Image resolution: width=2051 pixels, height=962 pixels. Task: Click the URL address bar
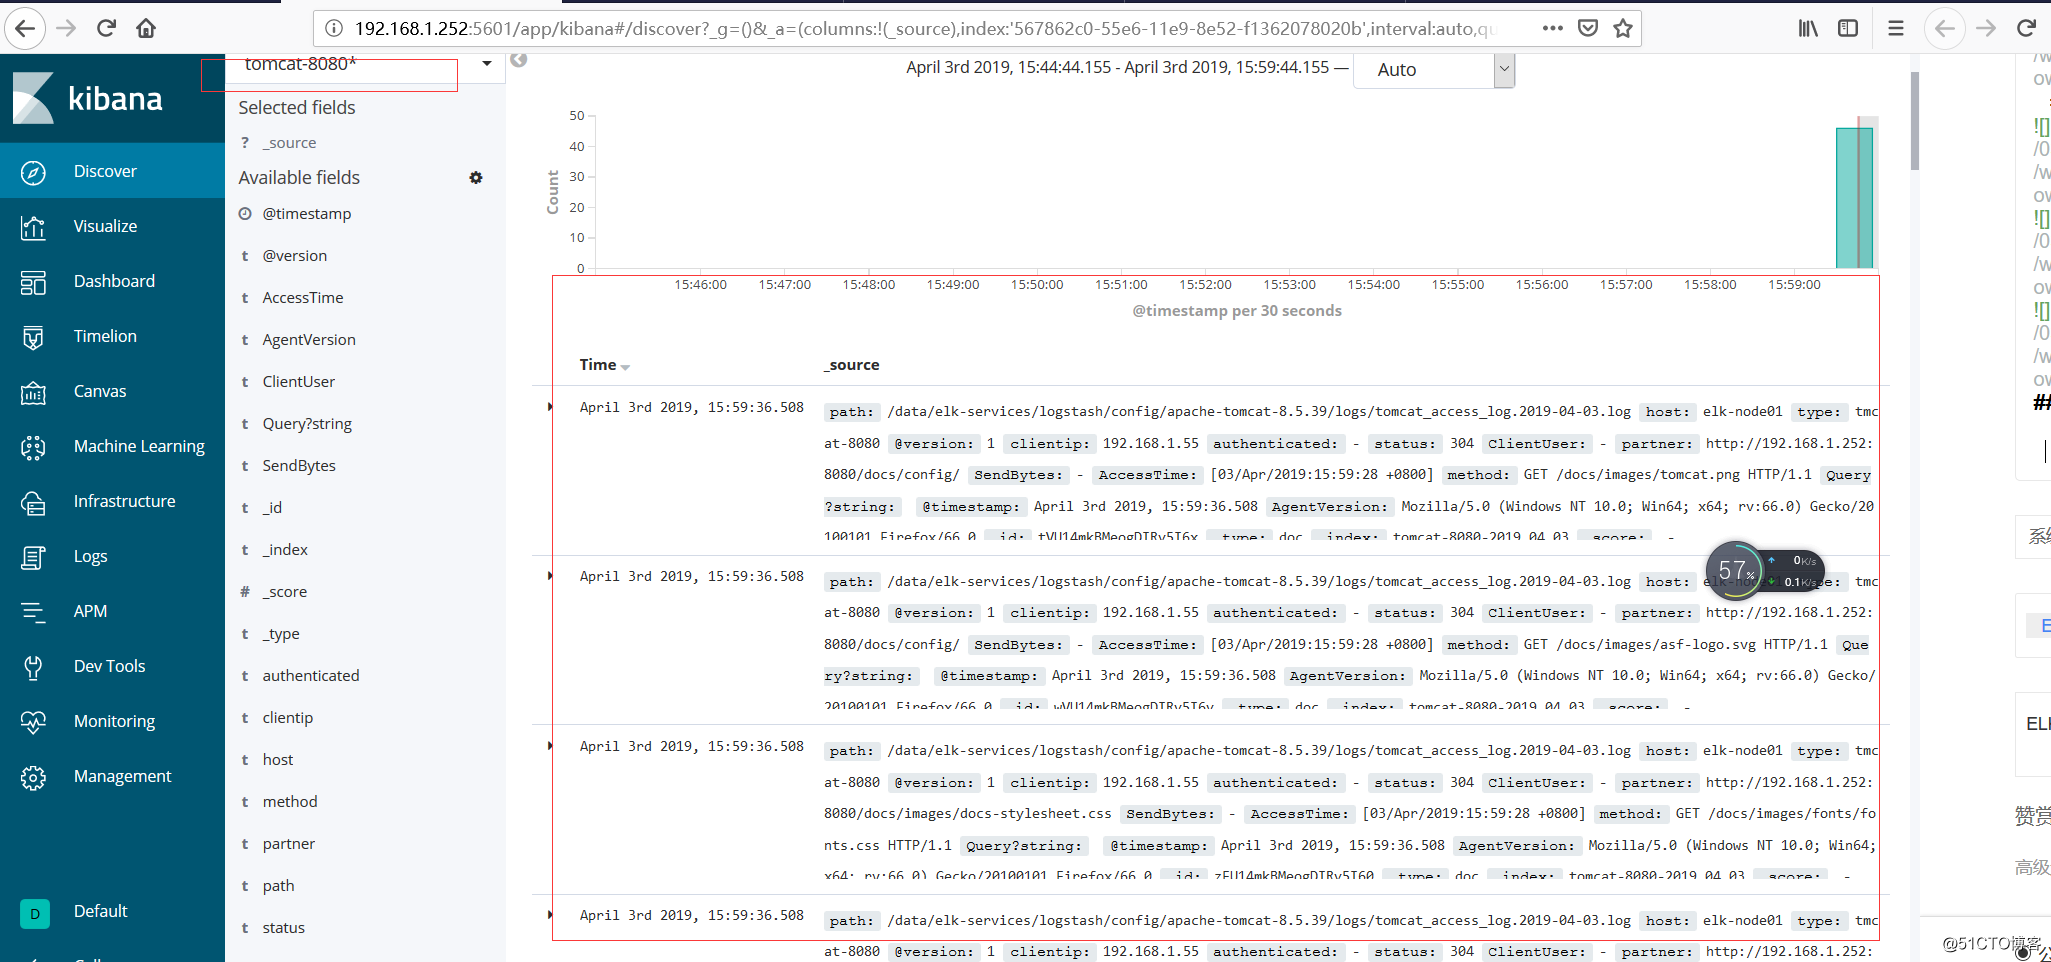[925, 29]
